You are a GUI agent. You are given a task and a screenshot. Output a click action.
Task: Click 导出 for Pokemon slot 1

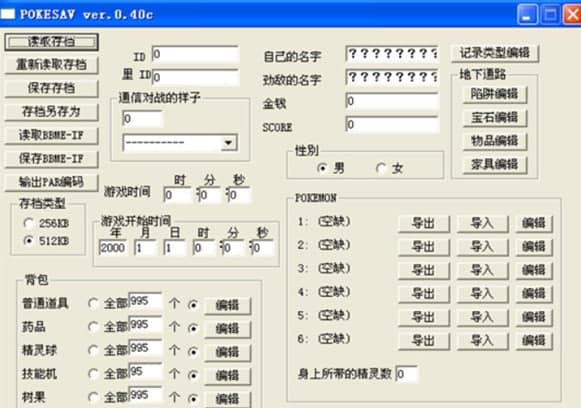click(x=424, y=223)
